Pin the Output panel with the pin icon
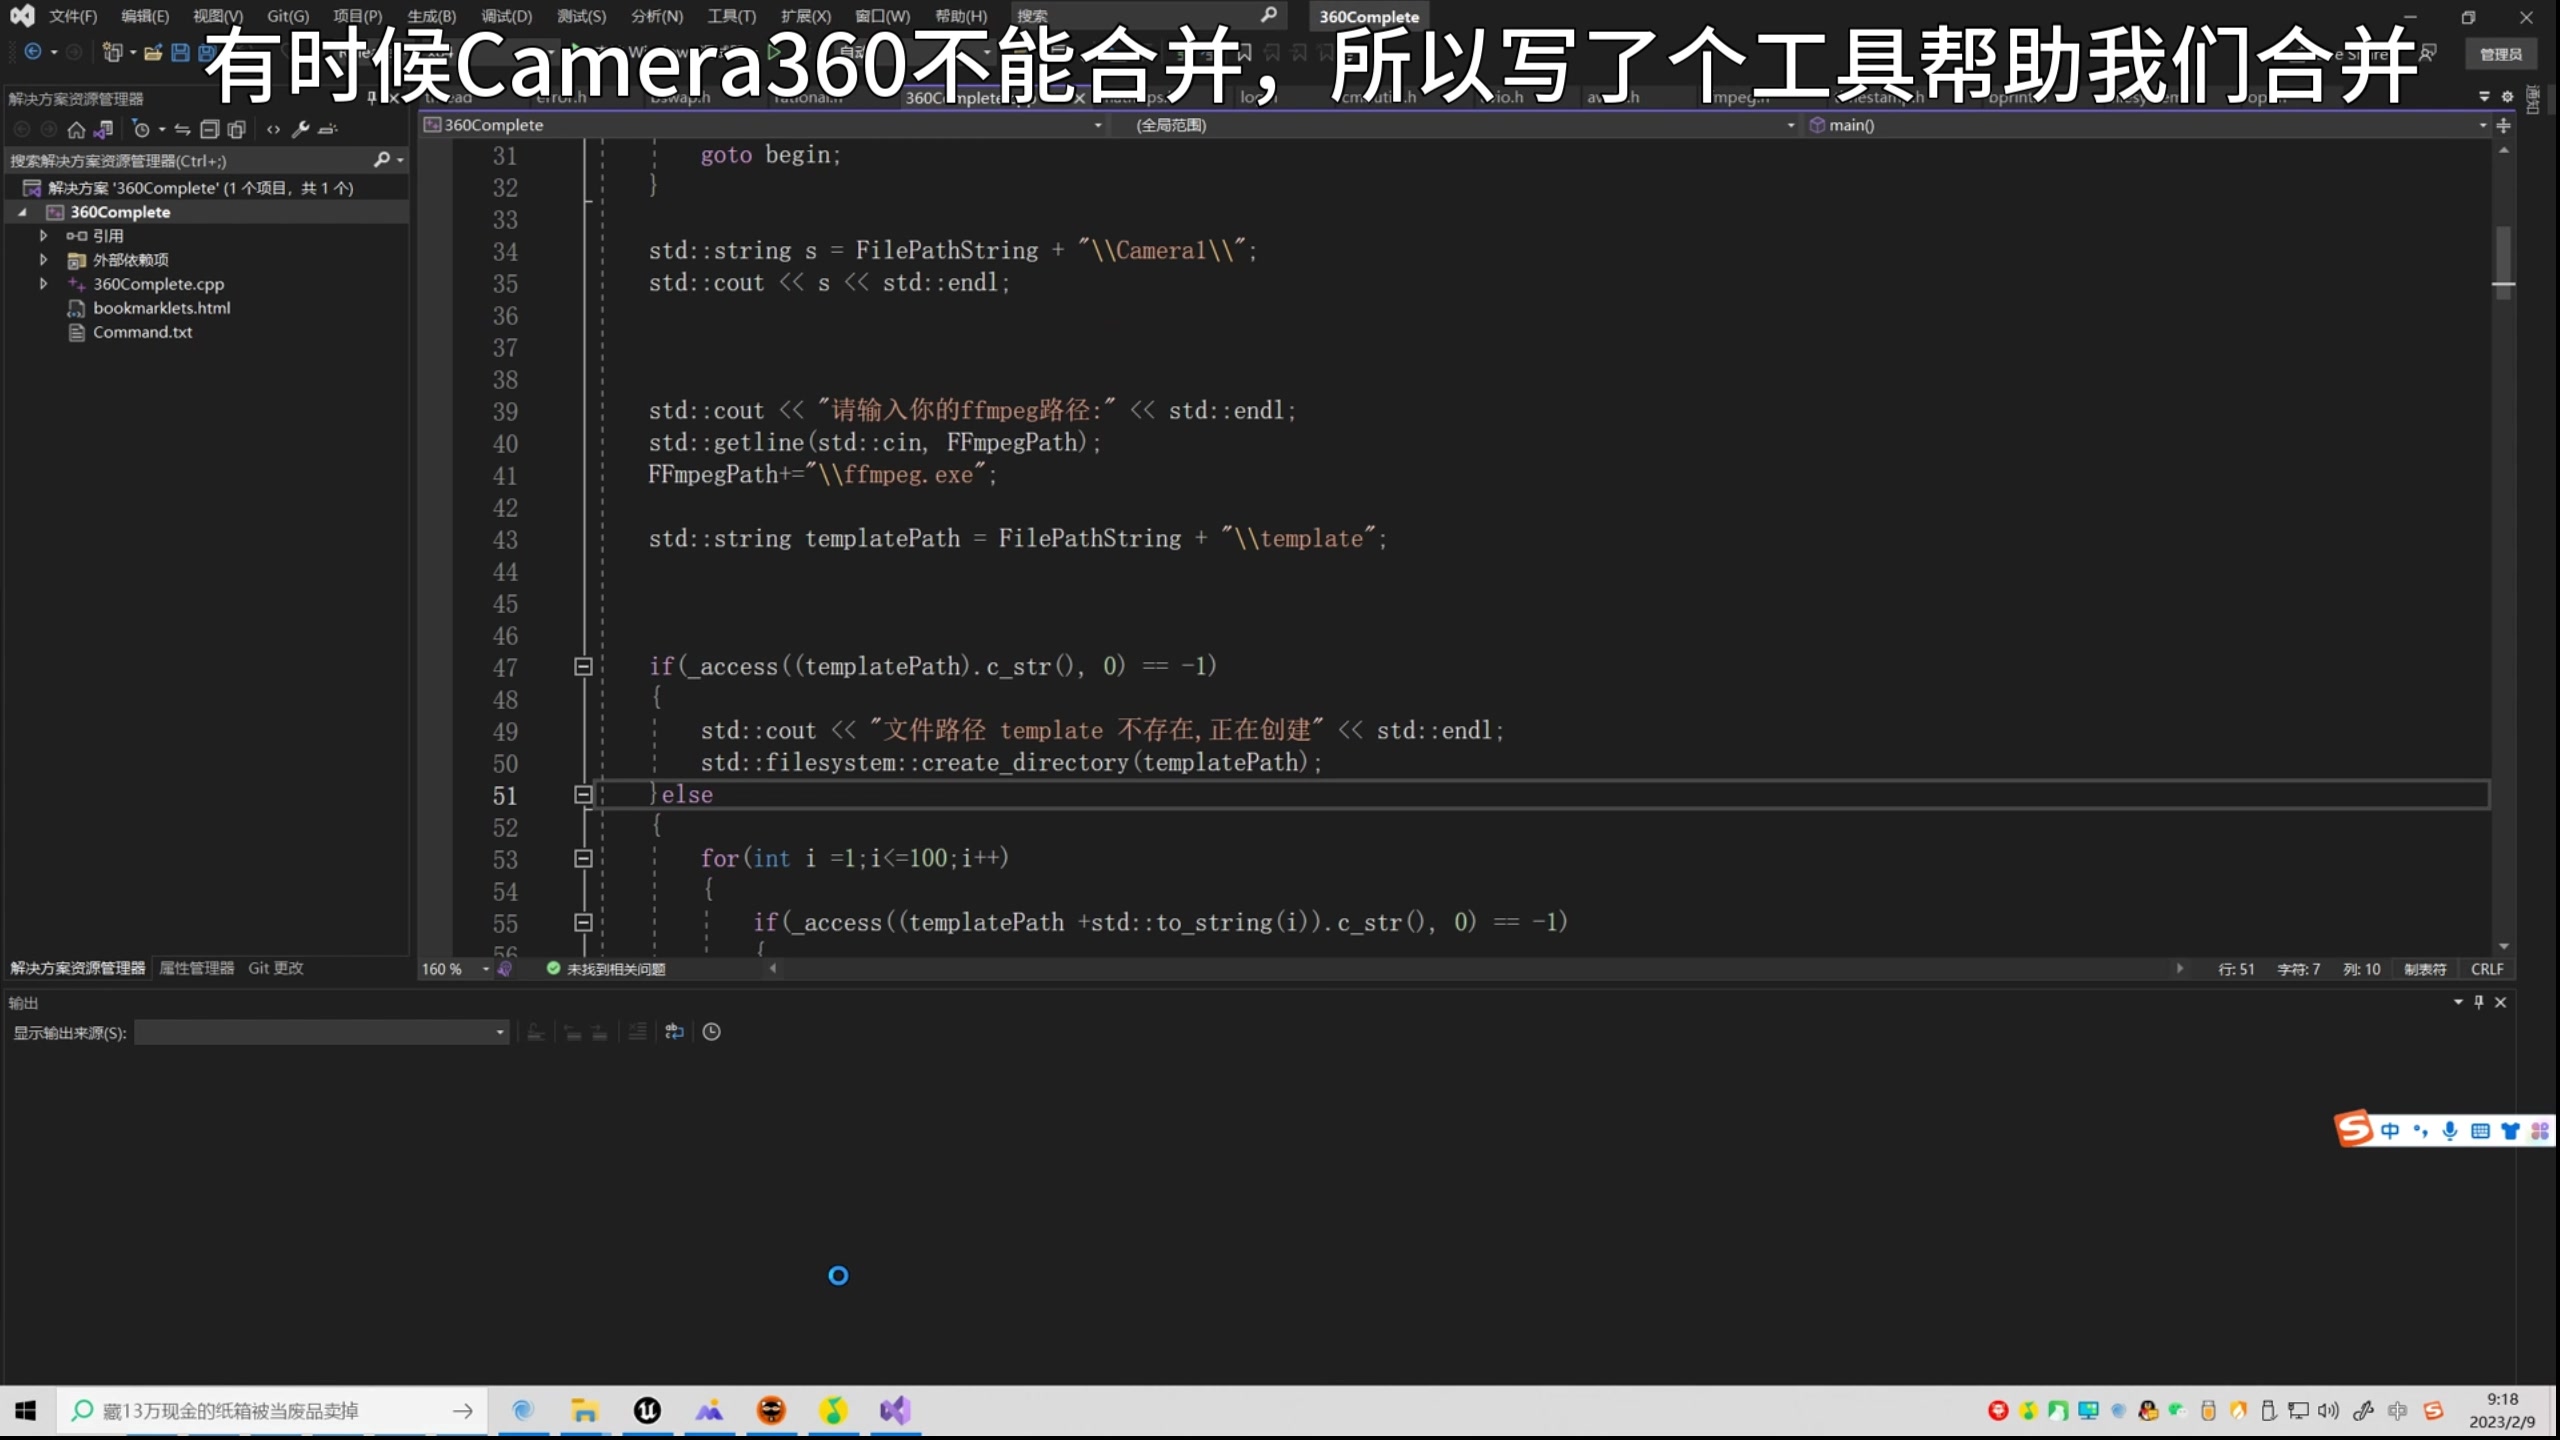 2479,1002
